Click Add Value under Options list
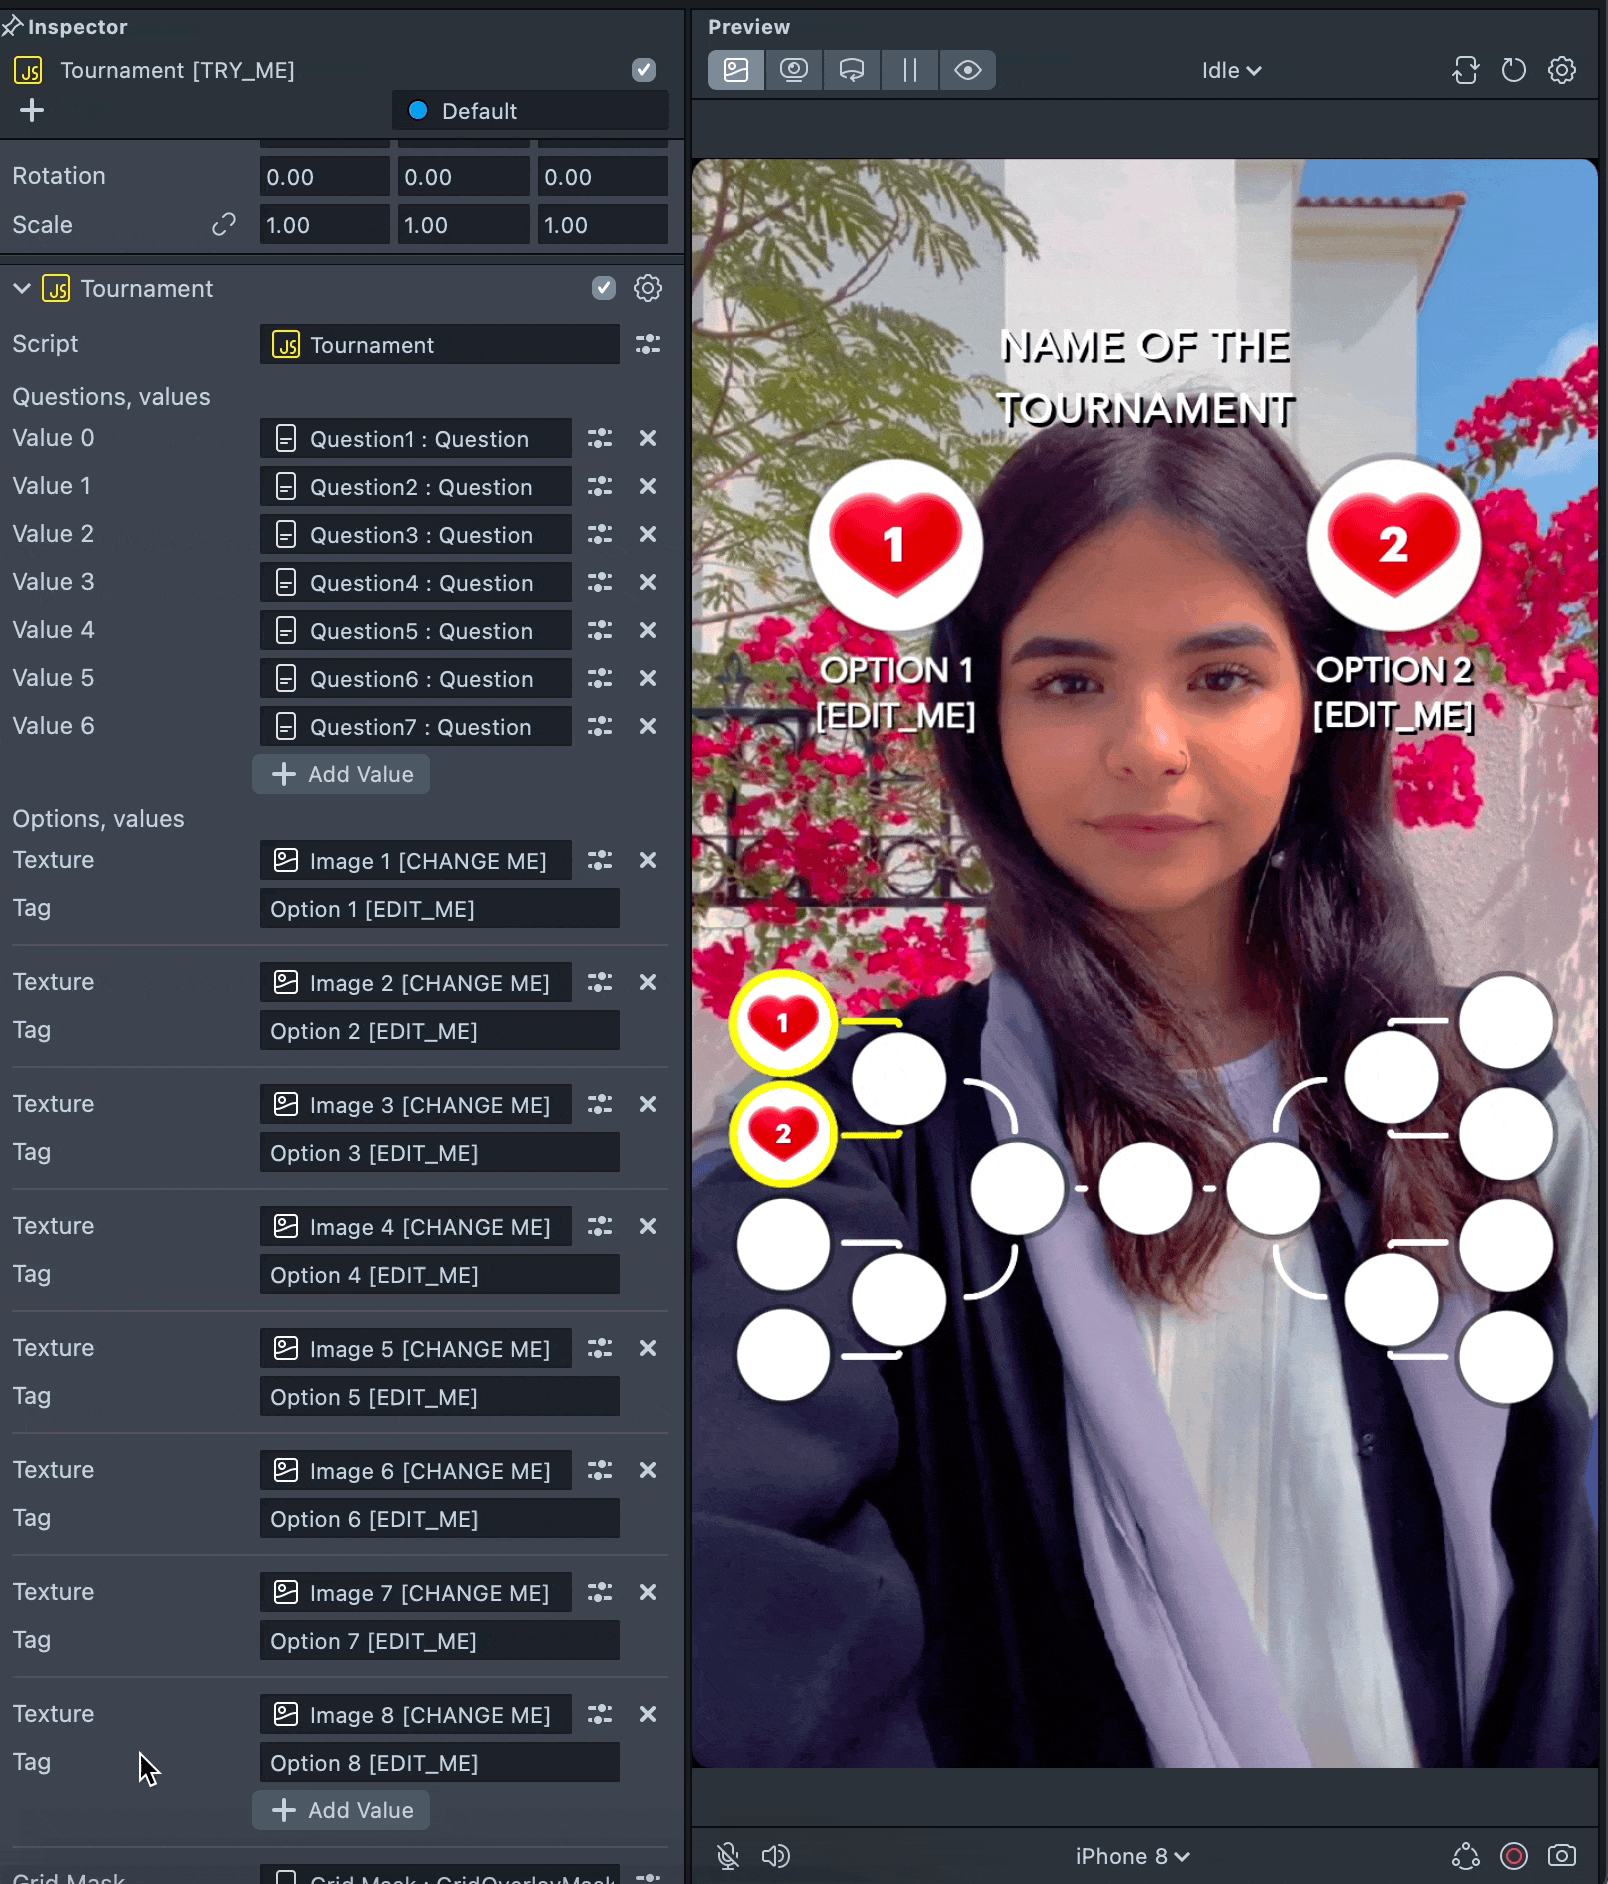The height and width of the screenshot is (1884, 1608). pyautogui.click(x=341, y=1810)
